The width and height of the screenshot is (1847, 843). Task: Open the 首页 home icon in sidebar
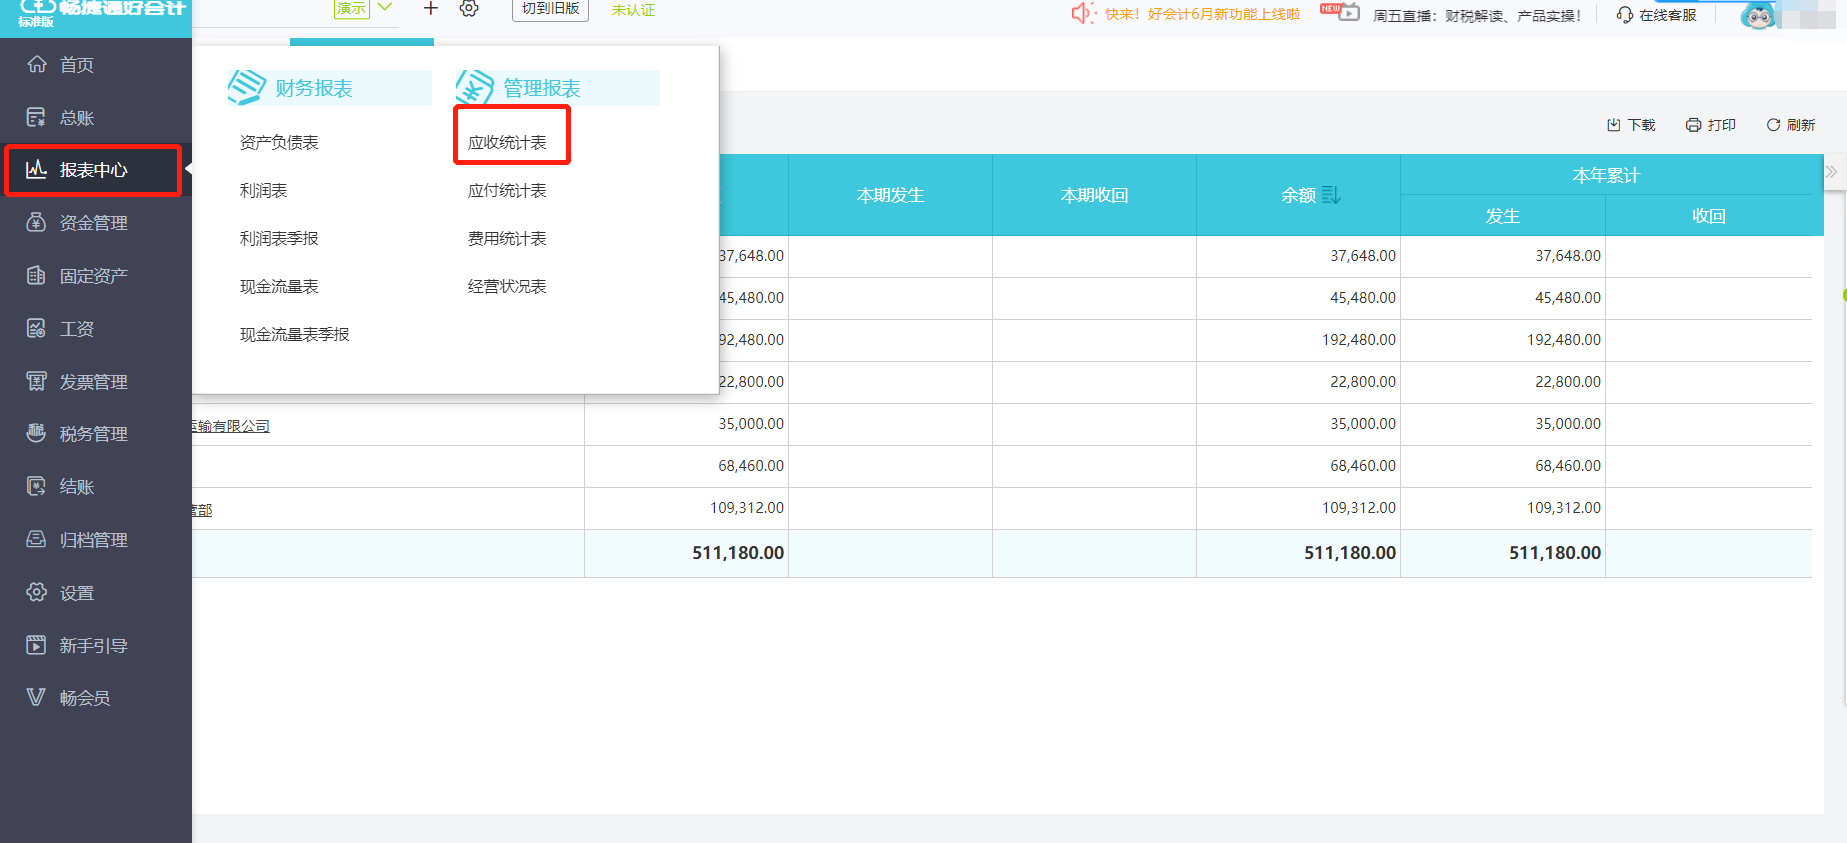click(x=37, y=65)
